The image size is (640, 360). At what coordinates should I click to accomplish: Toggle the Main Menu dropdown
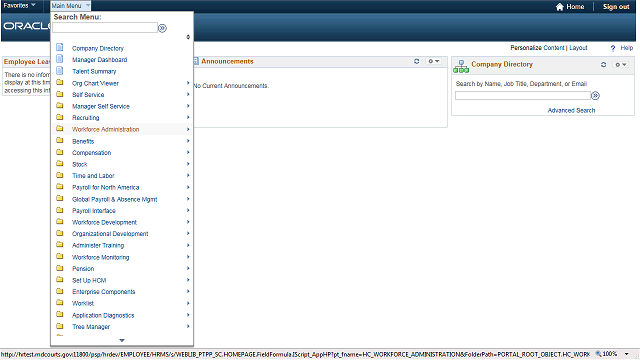click(70, 6)
